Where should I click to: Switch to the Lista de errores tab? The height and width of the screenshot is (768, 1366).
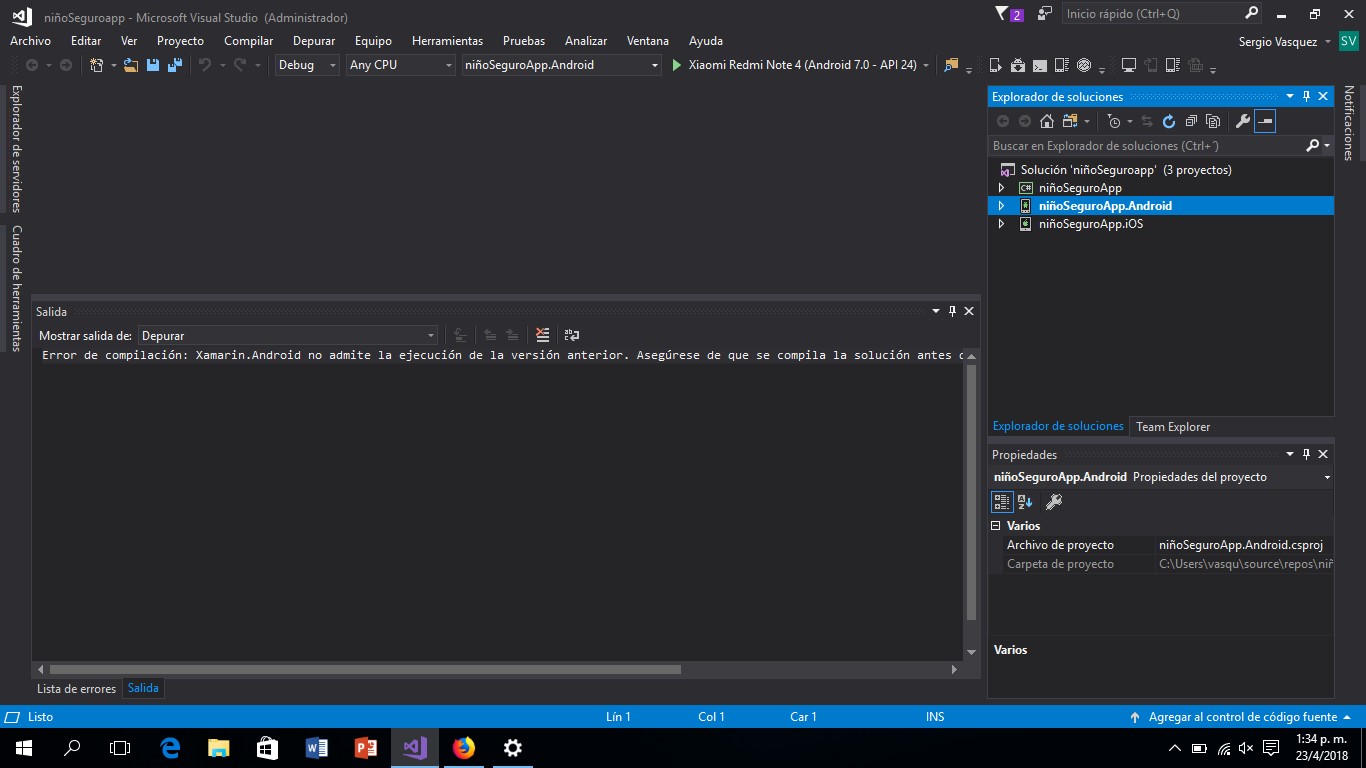(x=77, y=688)
